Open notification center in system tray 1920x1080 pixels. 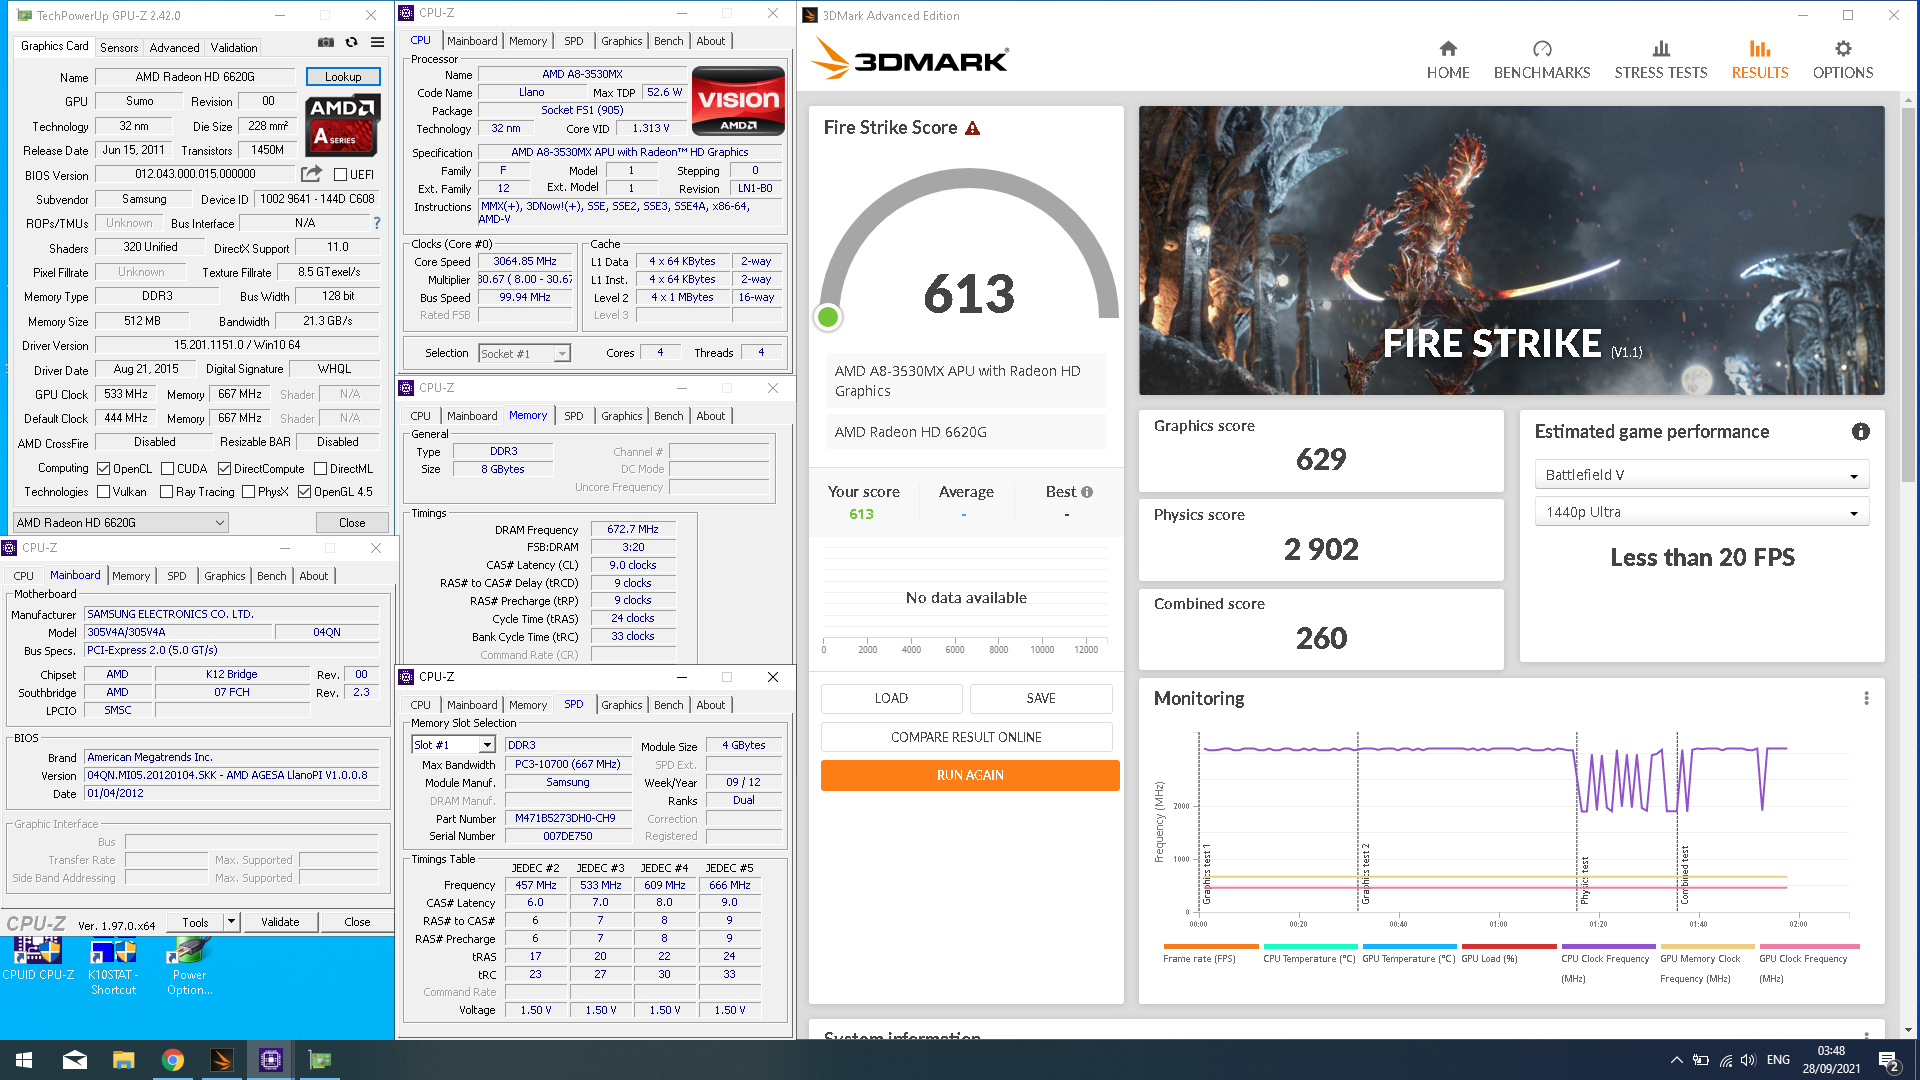(x=1888, y=1061)
